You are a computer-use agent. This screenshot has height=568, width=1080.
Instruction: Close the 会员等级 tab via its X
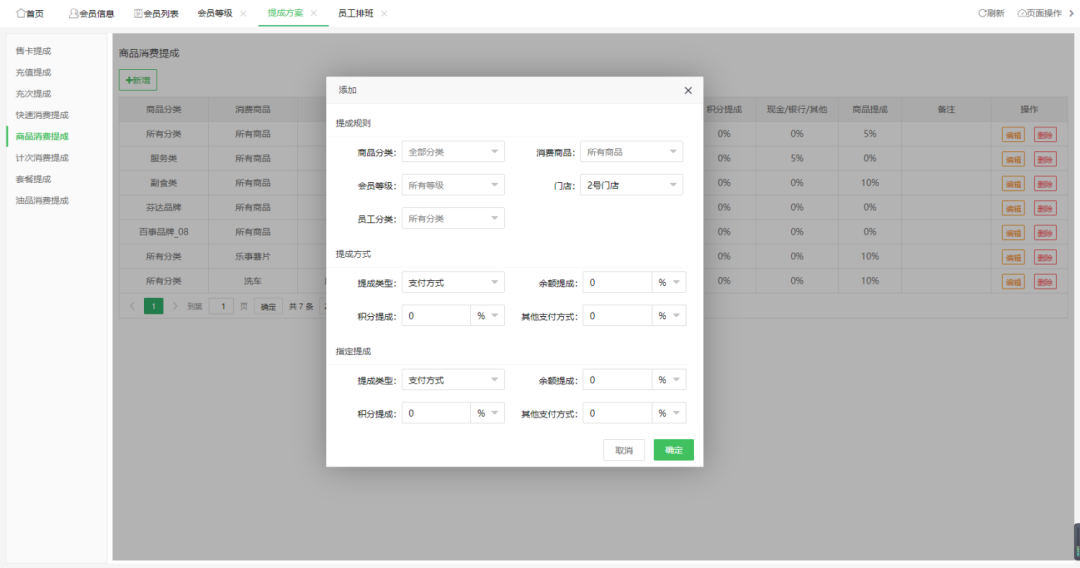tap(243, 13)
